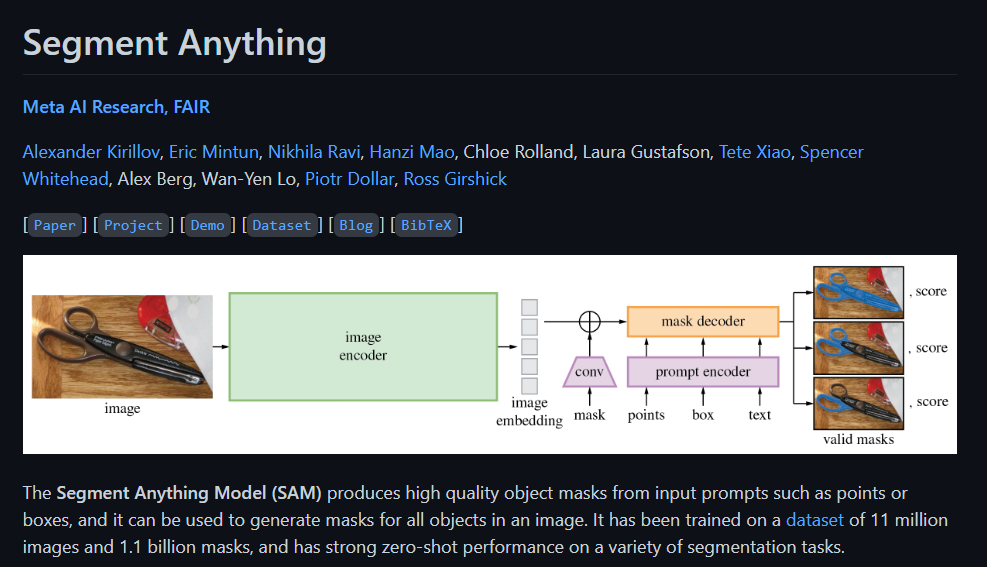Visit Eric Mintun's author page
987x567 pixels.
(x=213, y=152)
